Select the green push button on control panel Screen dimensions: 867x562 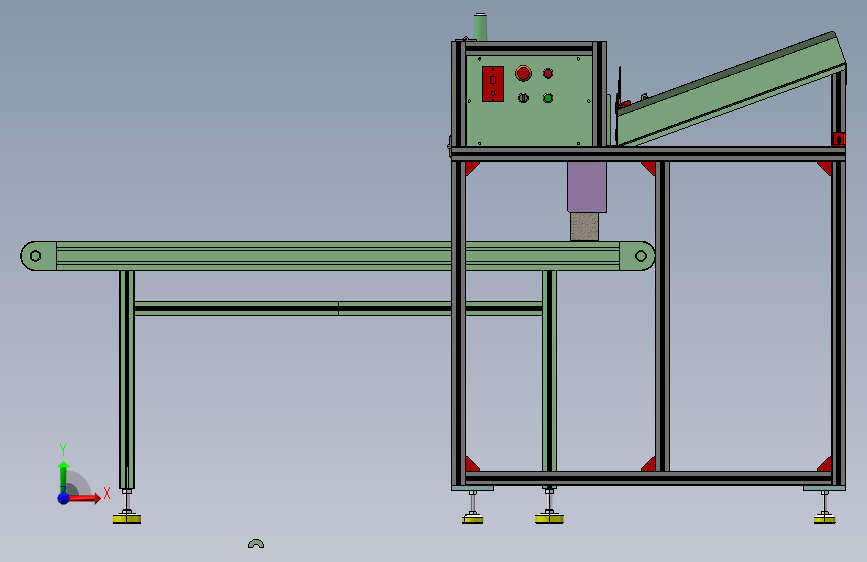pyautogui.click(x=548, y=98)
